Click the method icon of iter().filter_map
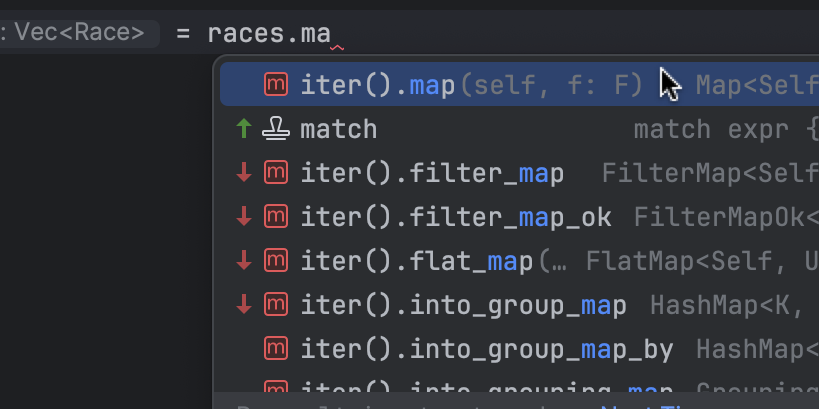819x409 pixels. pos(275,173)
